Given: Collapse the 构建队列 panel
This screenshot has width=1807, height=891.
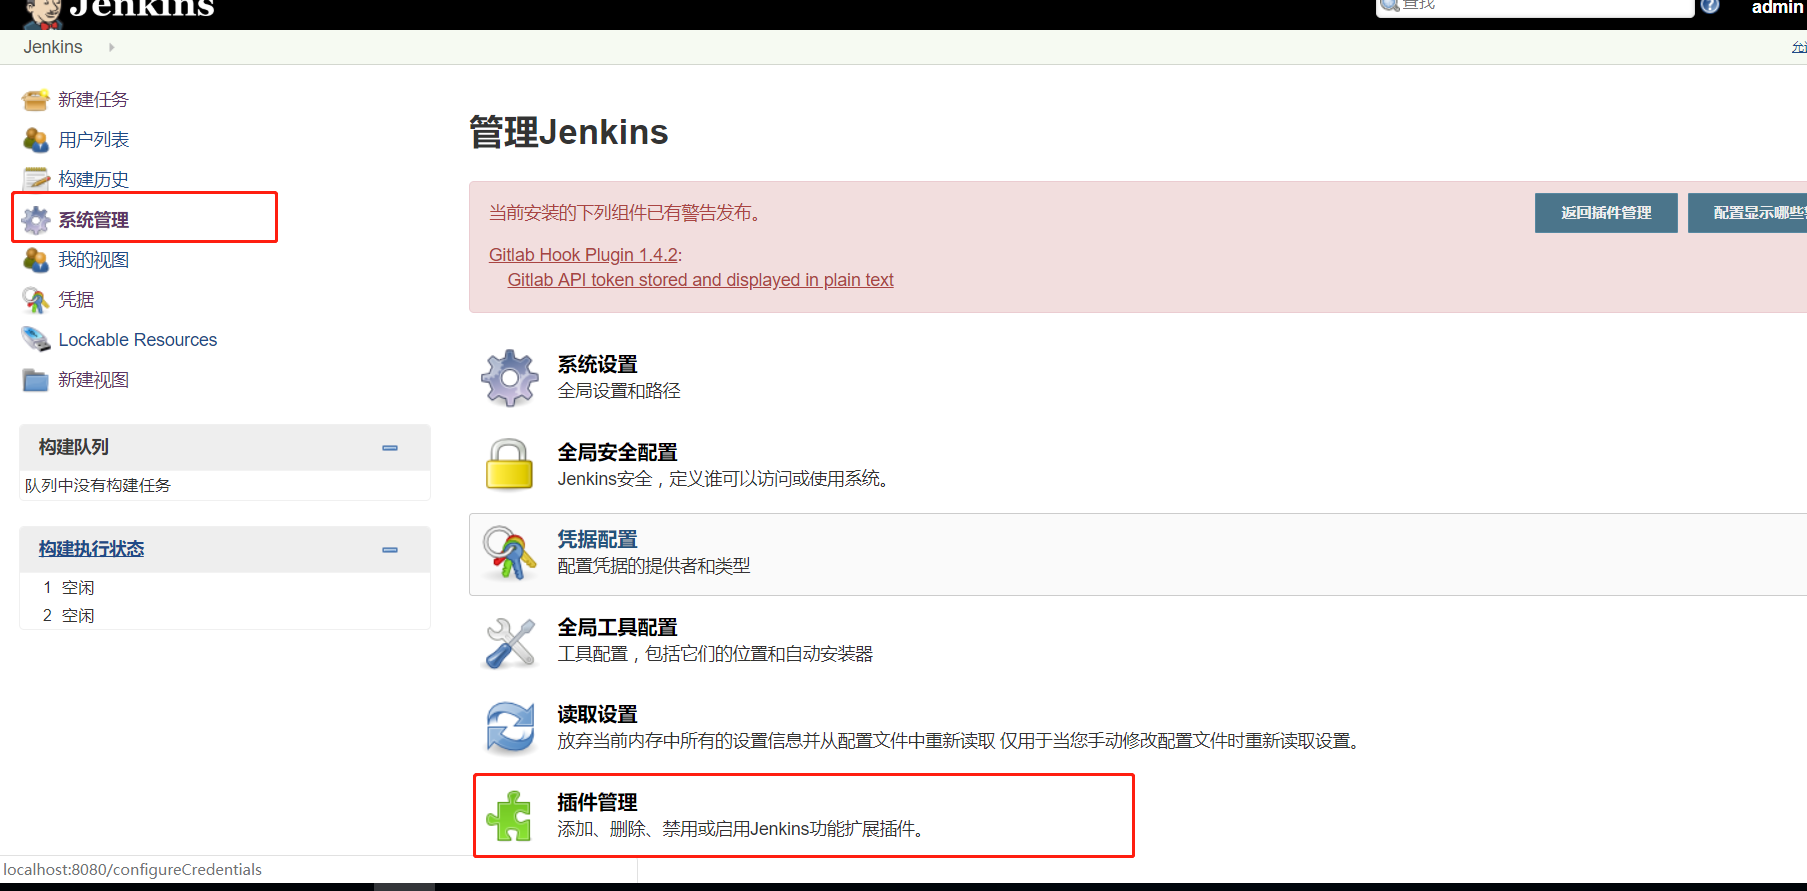Looking at the screenshot, I should (x=390, y=448).
